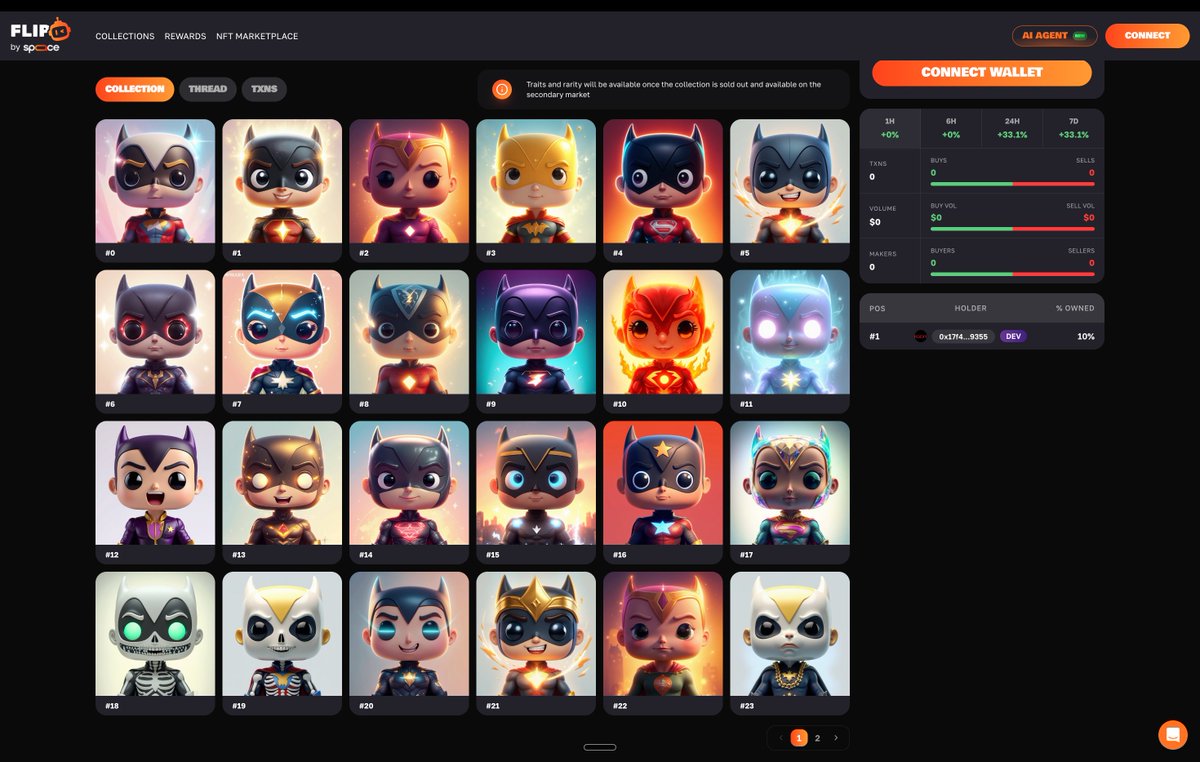Image resolution: width=1200 pixels, height=762 pixels.
Task: Click the POS column header
Action: pyautogui.click(x=877, y=308)
